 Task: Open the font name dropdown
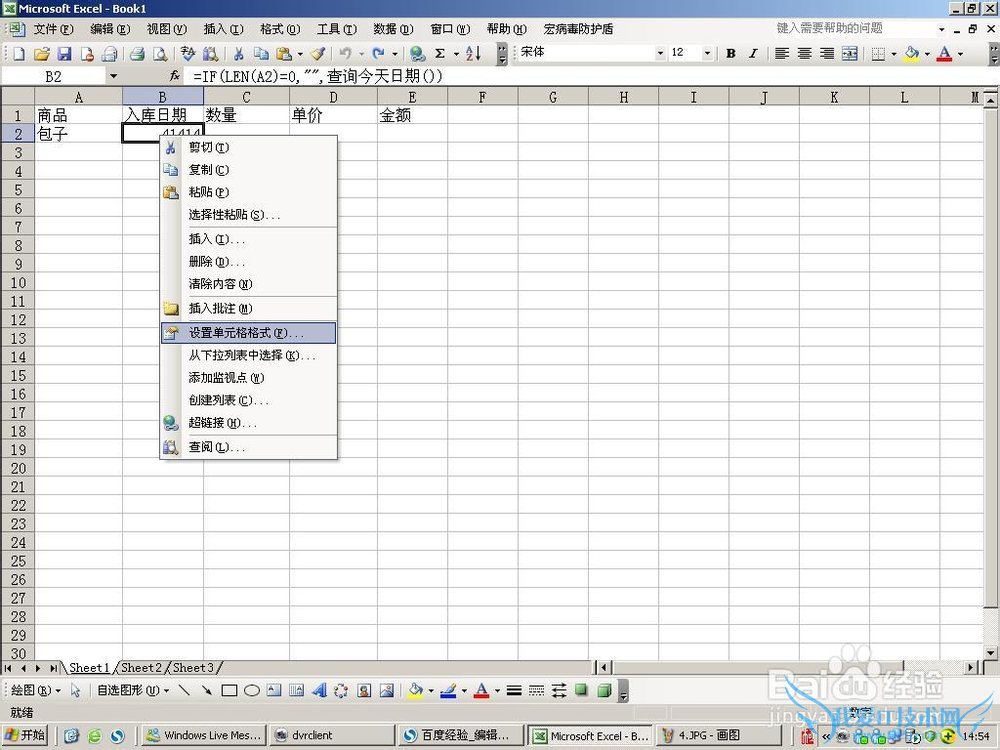pos(660,54)
